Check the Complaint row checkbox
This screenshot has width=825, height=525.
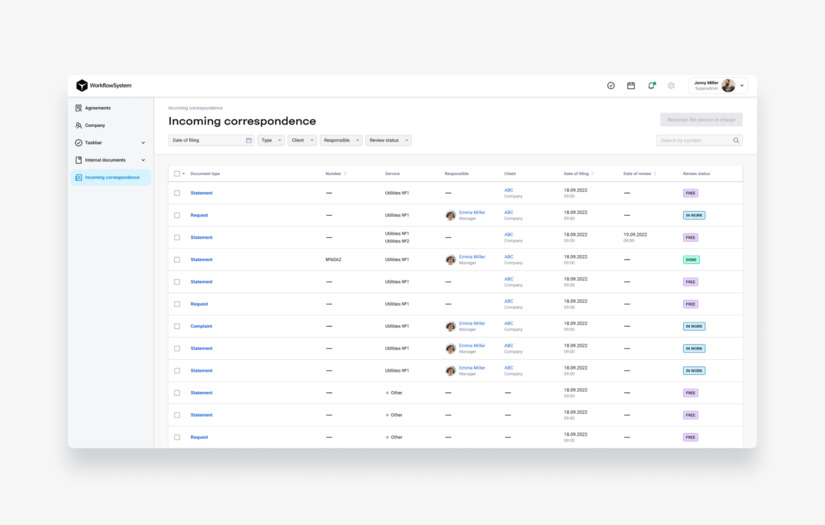pos(177,326)
